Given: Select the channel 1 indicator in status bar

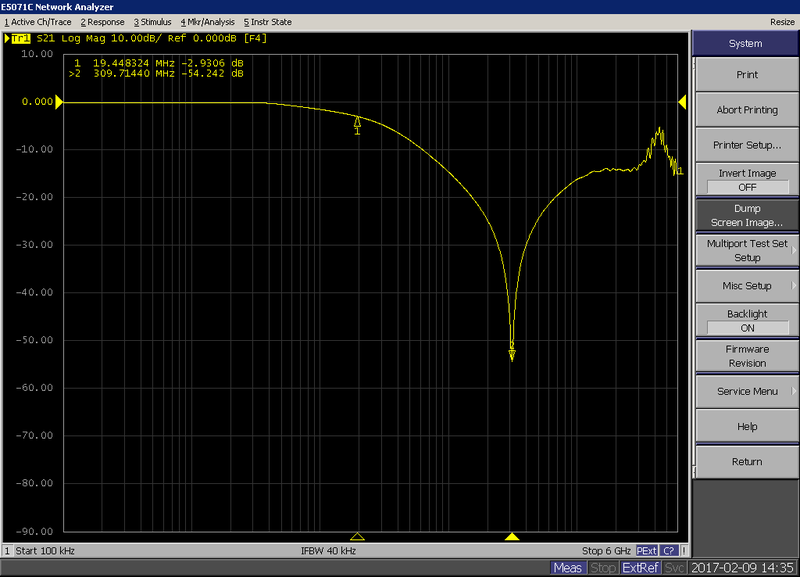Looking at the screenshot, I should pos(7,550).
